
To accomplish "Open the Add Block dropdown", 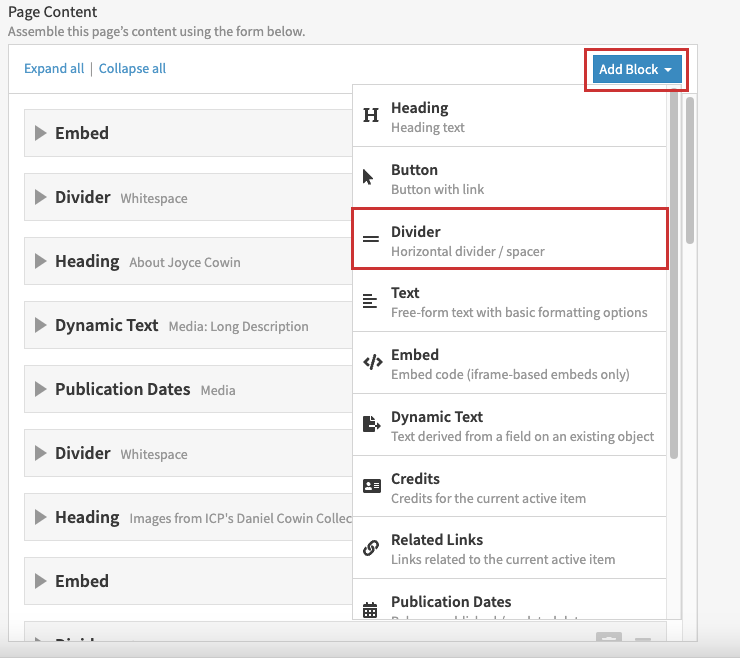I will coord(635,69).
